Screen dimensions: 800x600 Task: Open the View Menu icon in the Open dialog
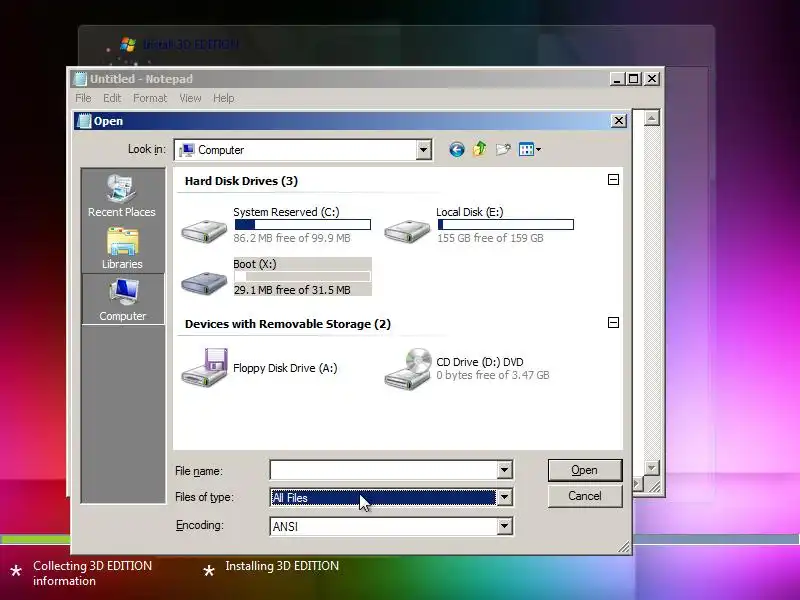[530, 149]
